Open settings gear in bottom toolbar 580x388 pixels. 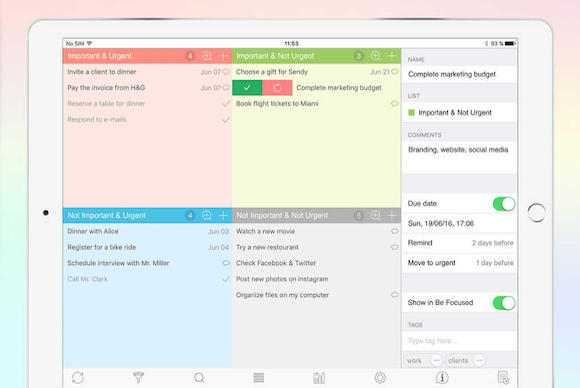pyautogui.click(x=380, y=378)
